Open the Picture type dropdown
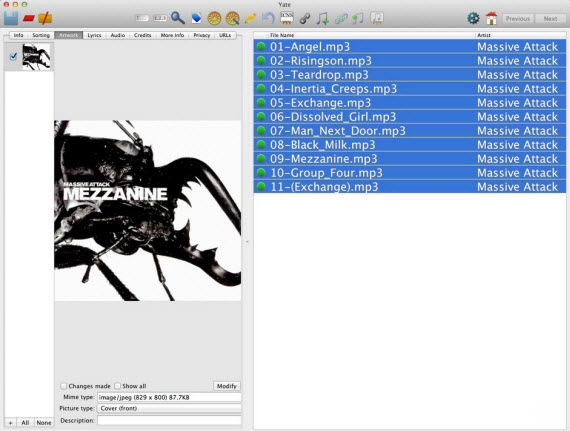The image size is (570, 431). pos(169,408)
